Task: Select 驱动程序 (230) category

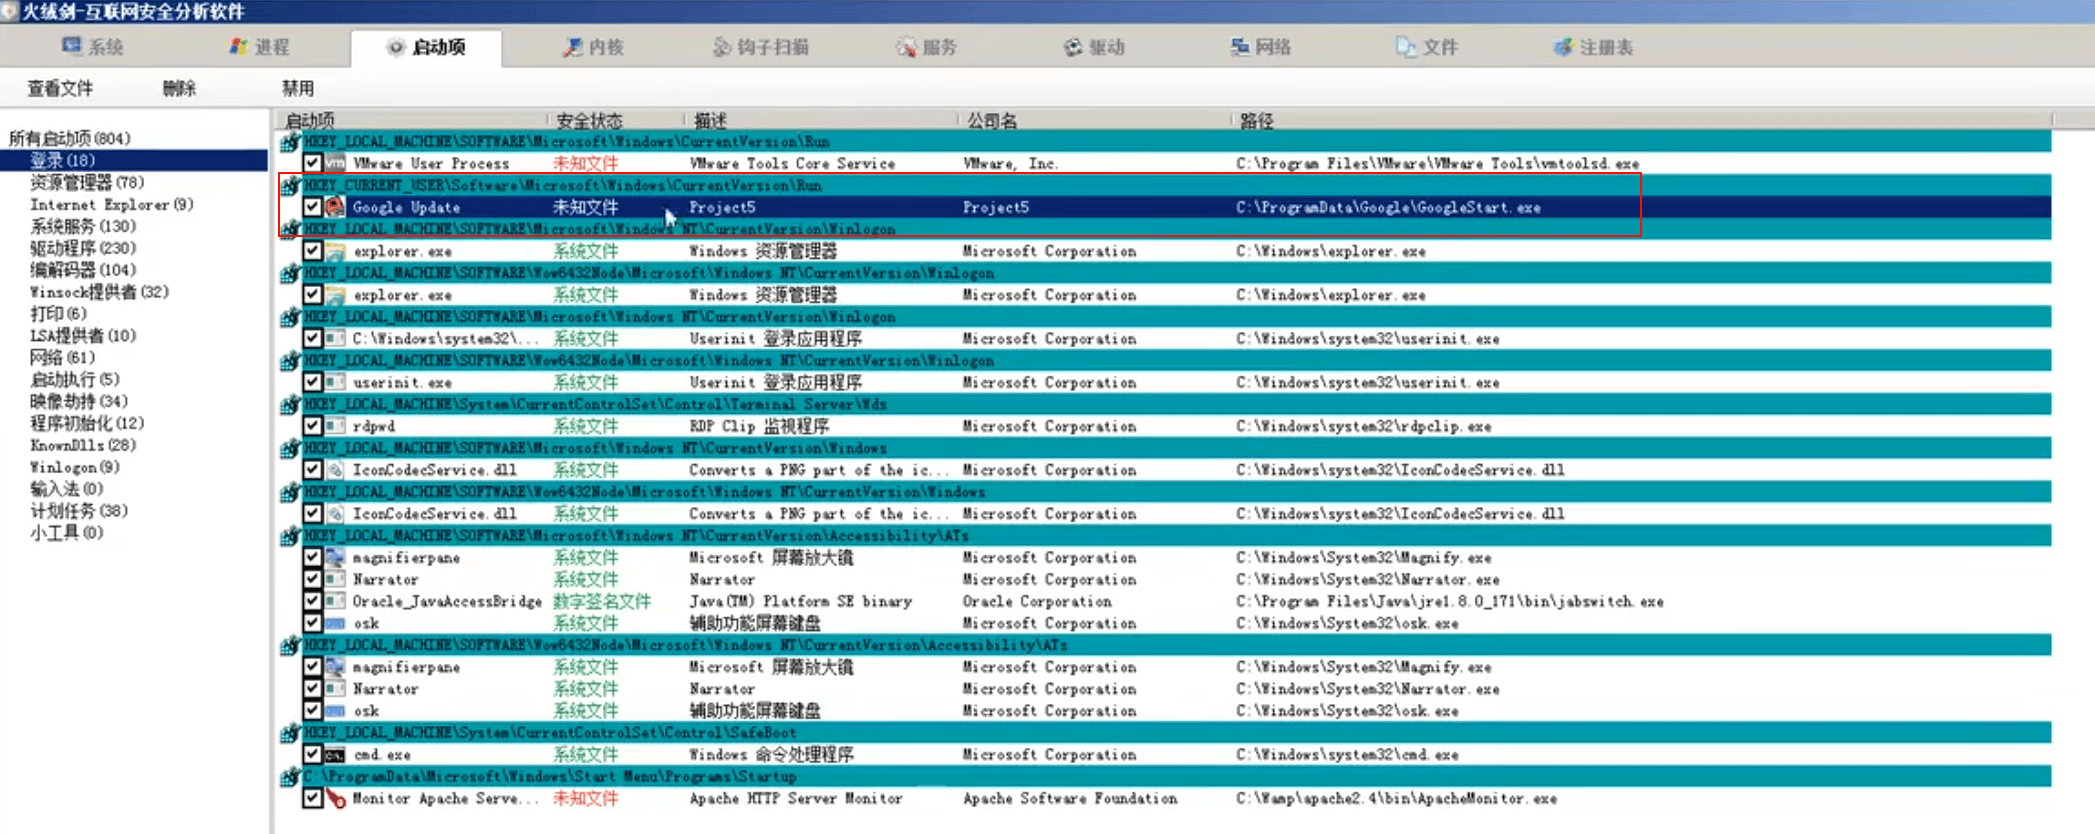Action: [x=83, y=248]
